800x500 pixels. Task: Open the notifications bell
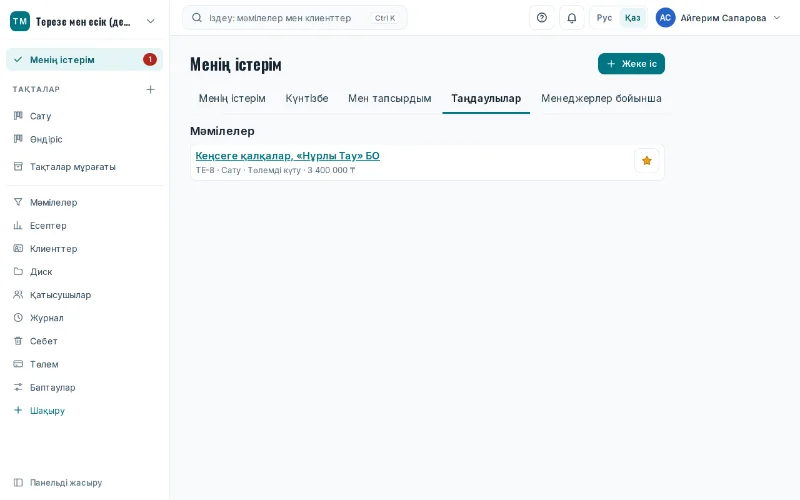point(571,18)
